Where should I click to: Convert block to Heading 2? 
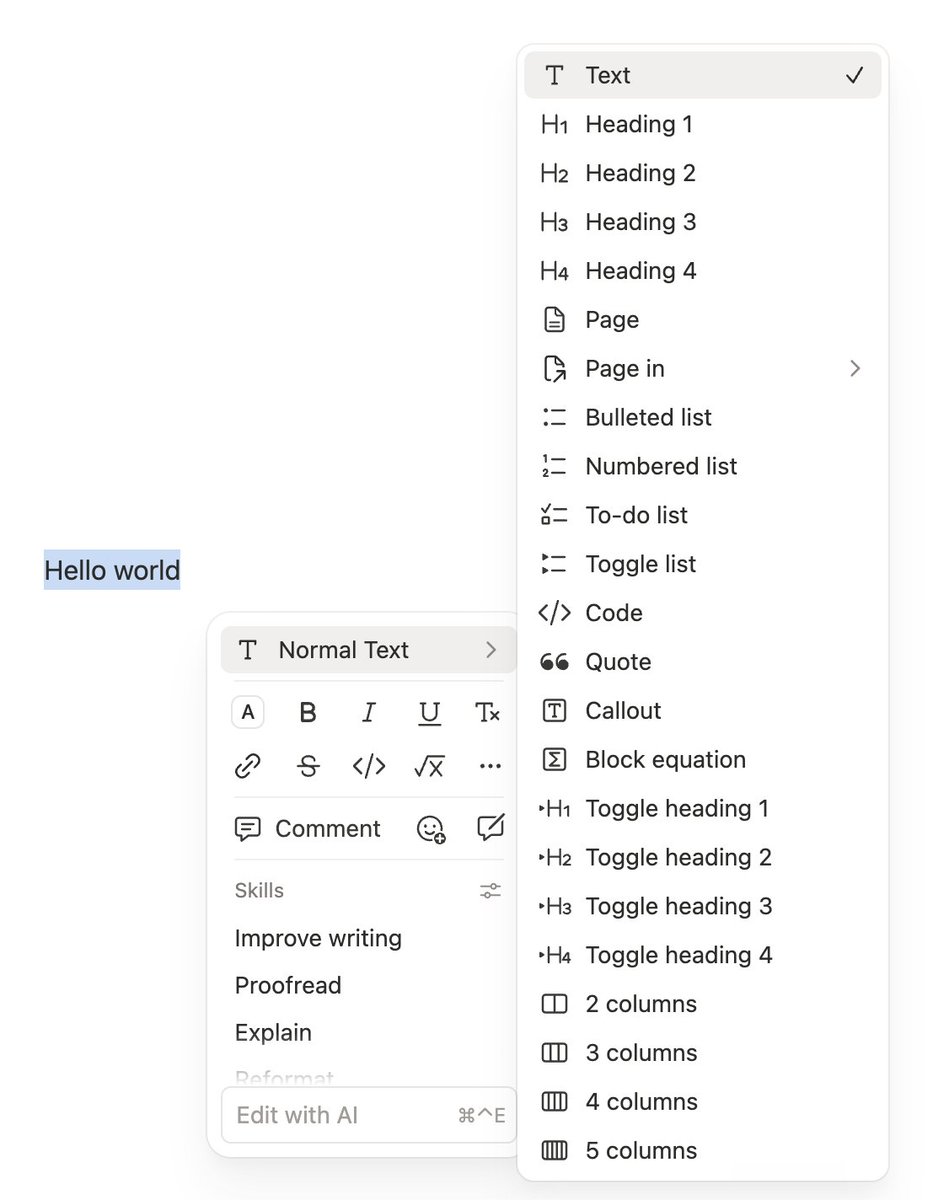703,173
